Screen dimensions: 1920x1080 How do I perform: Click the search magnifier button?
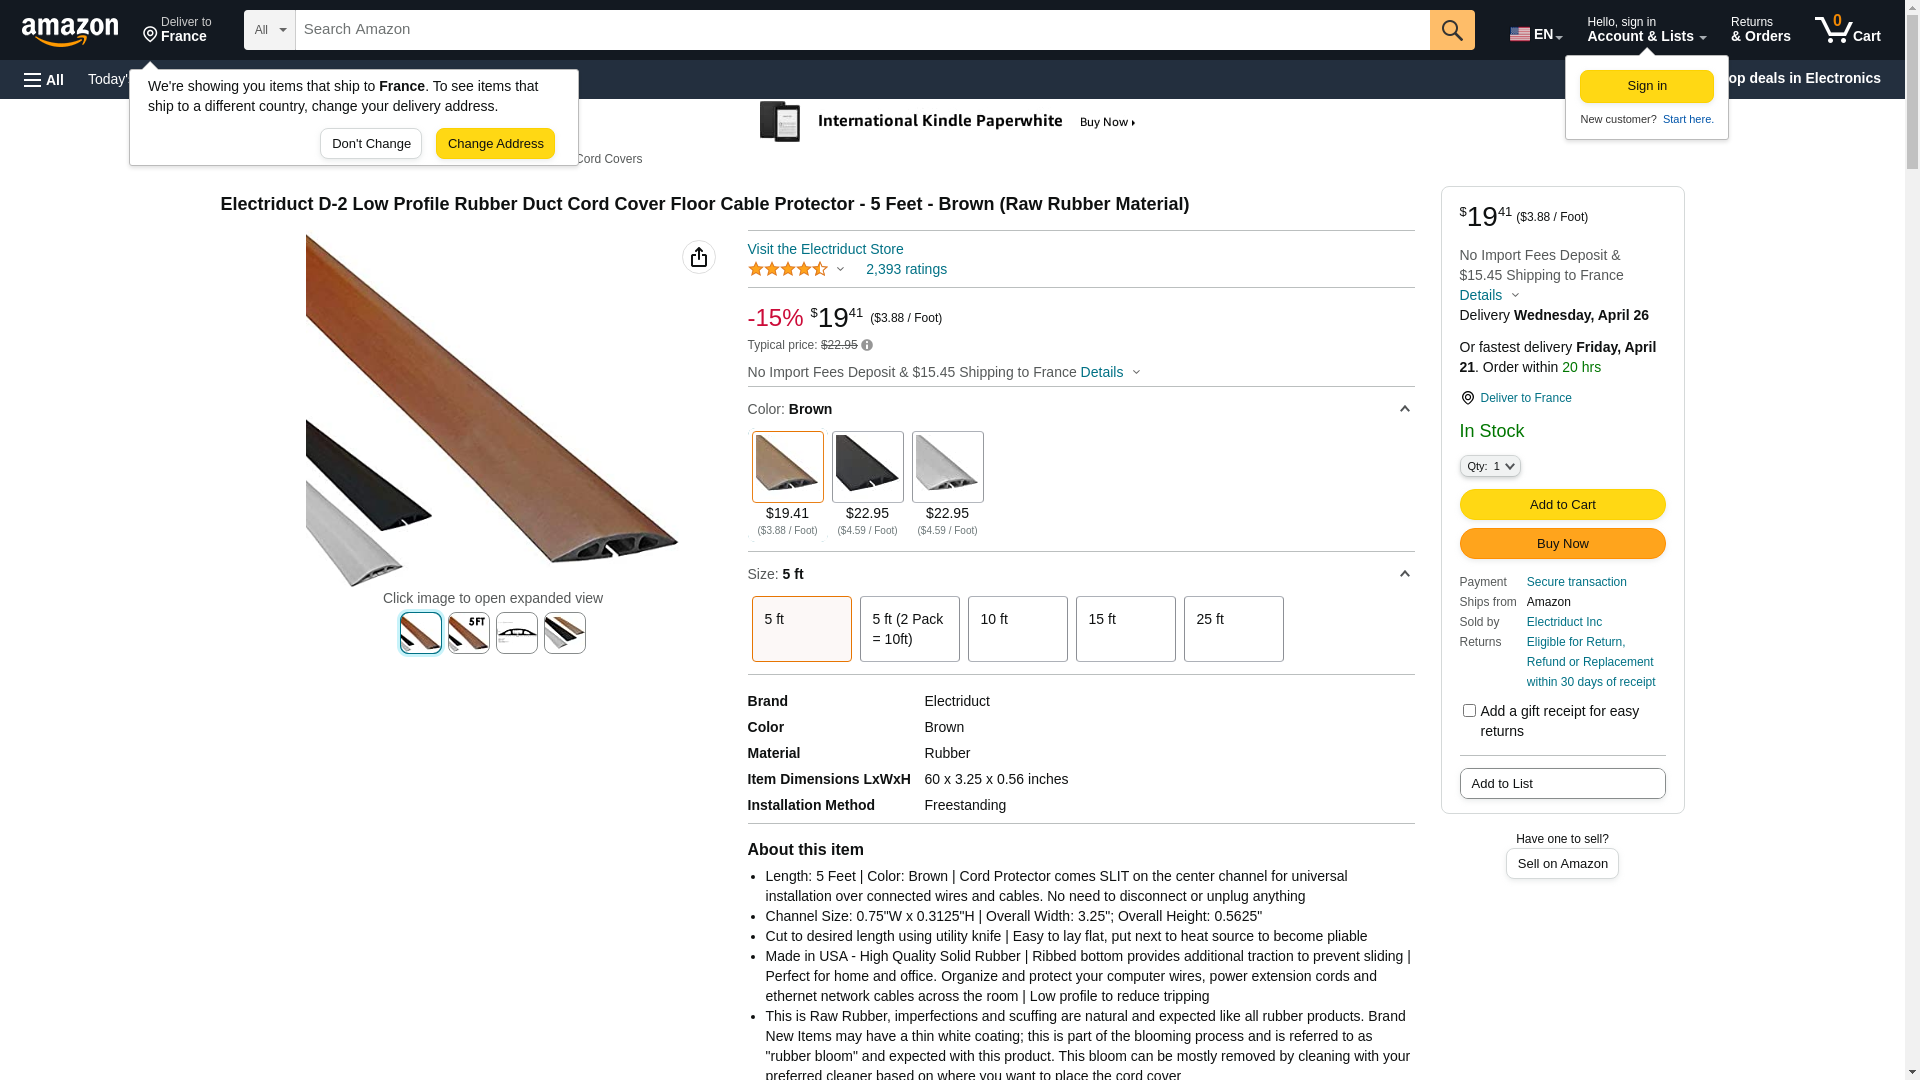click(x=1452, y=30)
